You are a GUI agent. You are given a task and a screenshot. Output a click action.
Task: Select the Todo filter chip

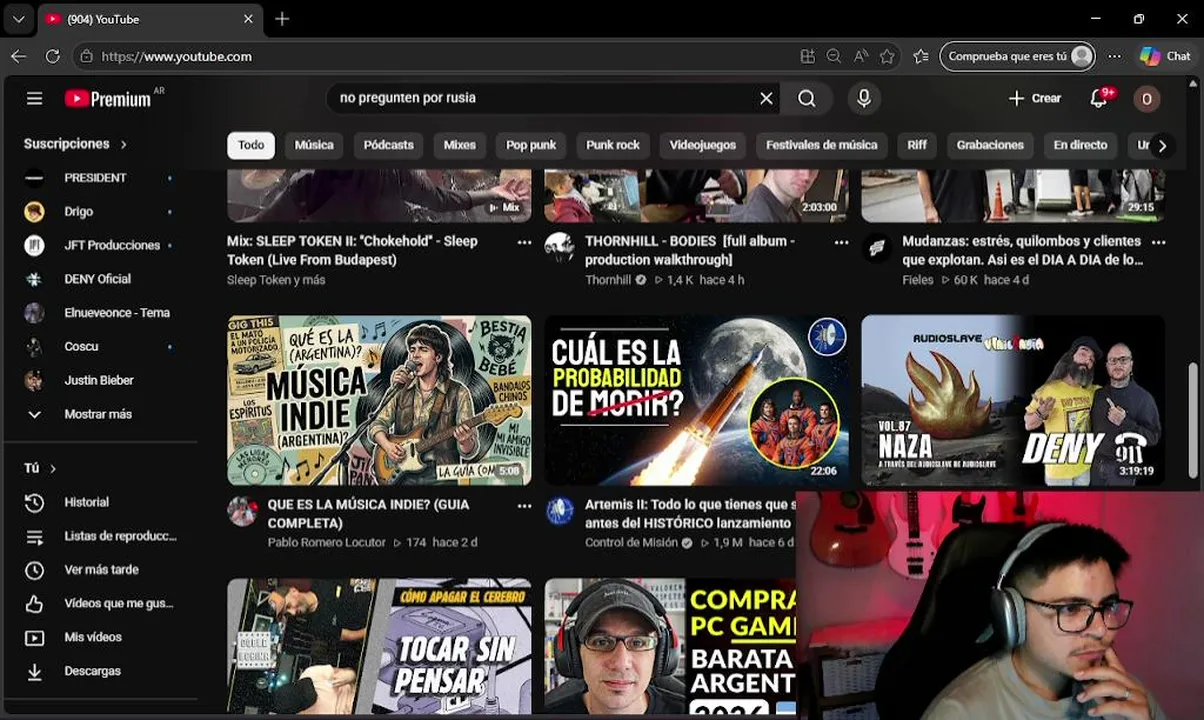tap(251, 145)
